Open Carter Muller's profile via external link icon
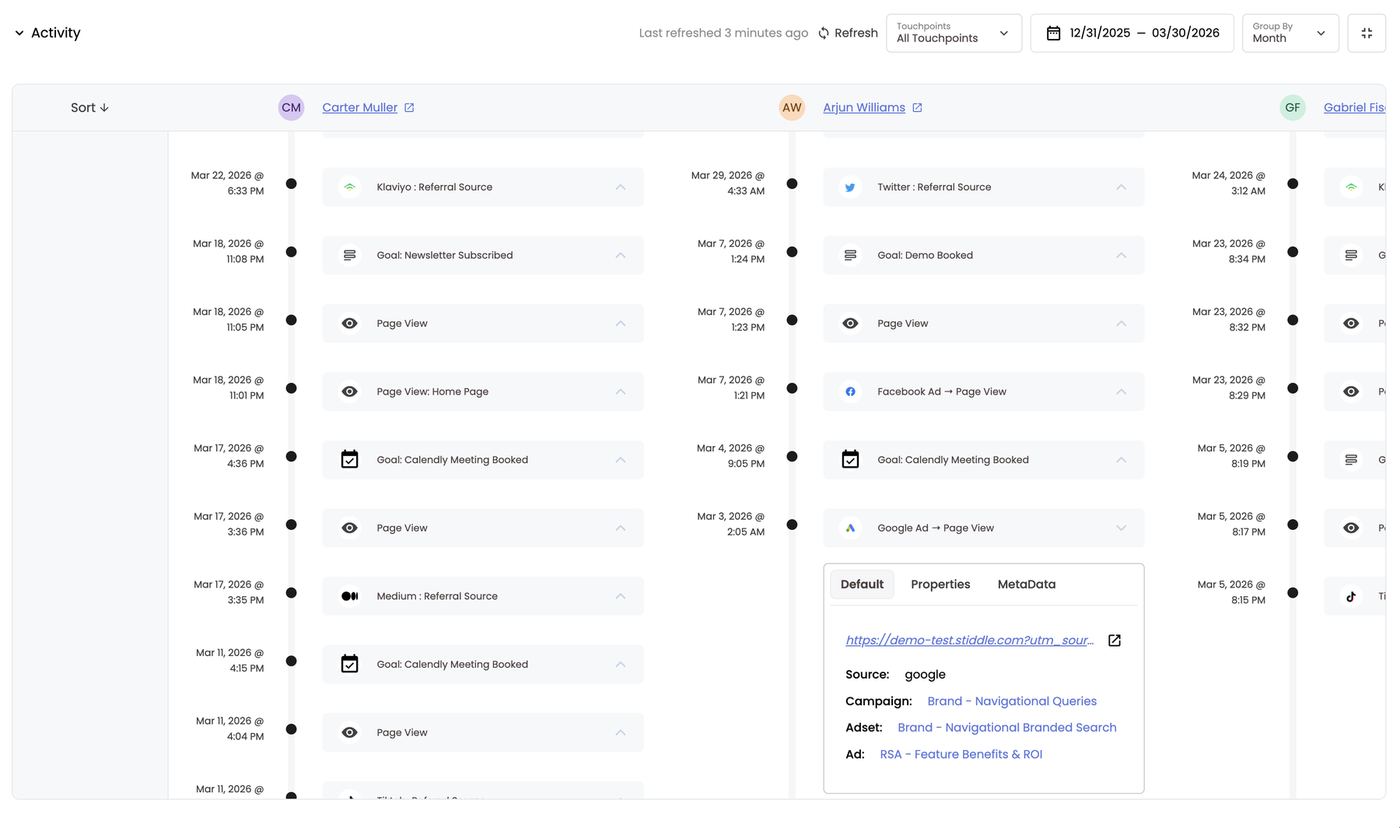 point(409,108)
